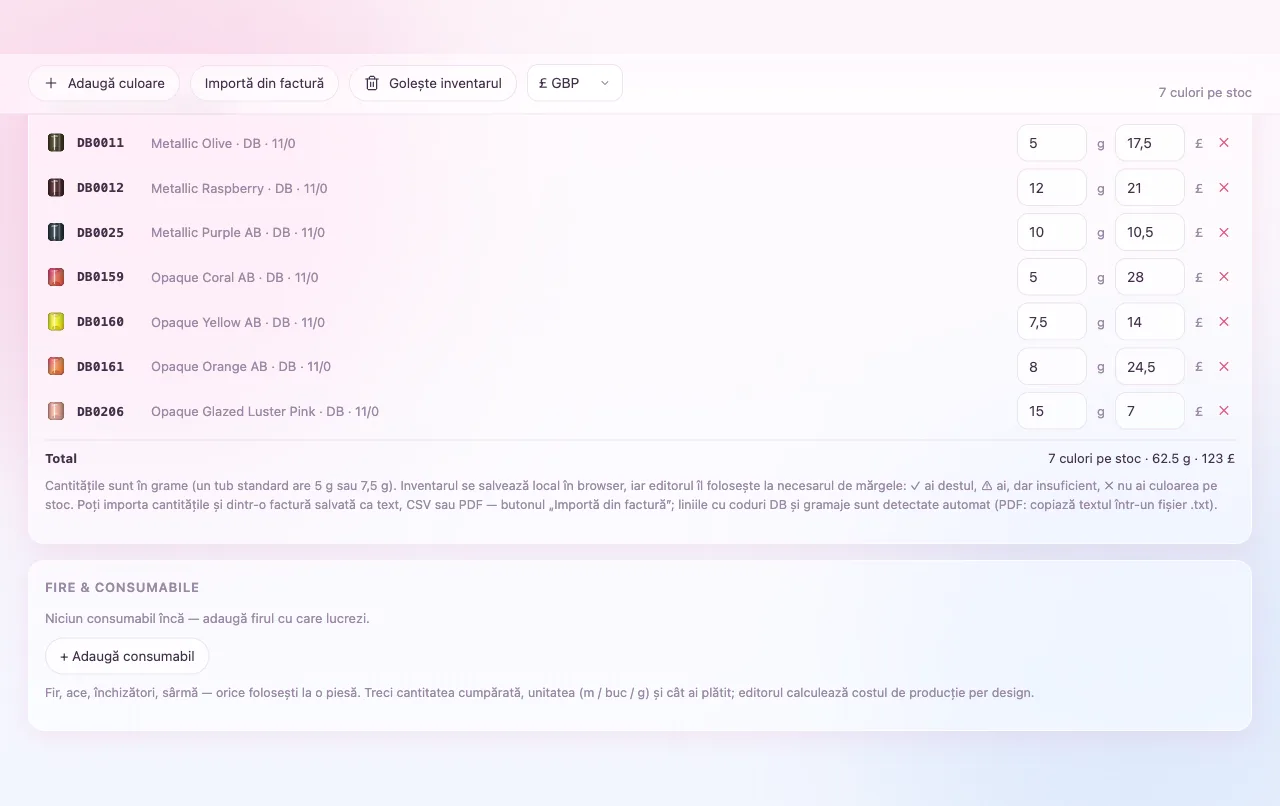Screen dimensions: 1280x806
Task: Click the plus icon in Adaugă culoare
Action: click(x=51, y=83)
